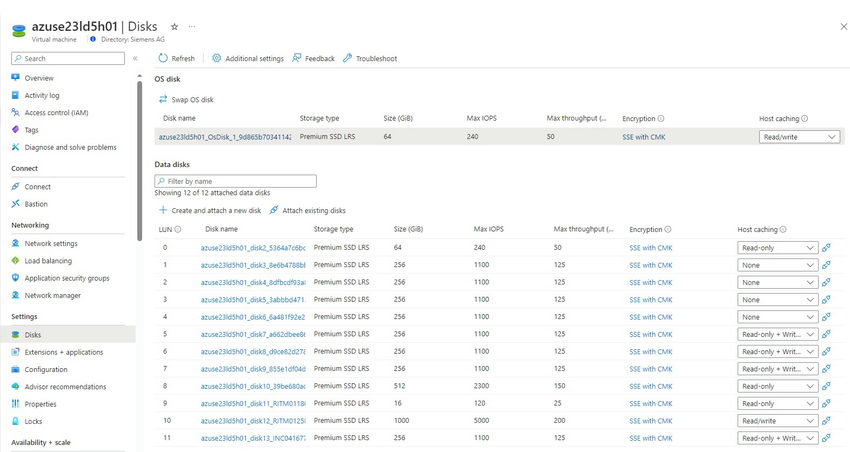850x452 pixels.
Task: Click the Swap OS disk icon
Action: 163,99
